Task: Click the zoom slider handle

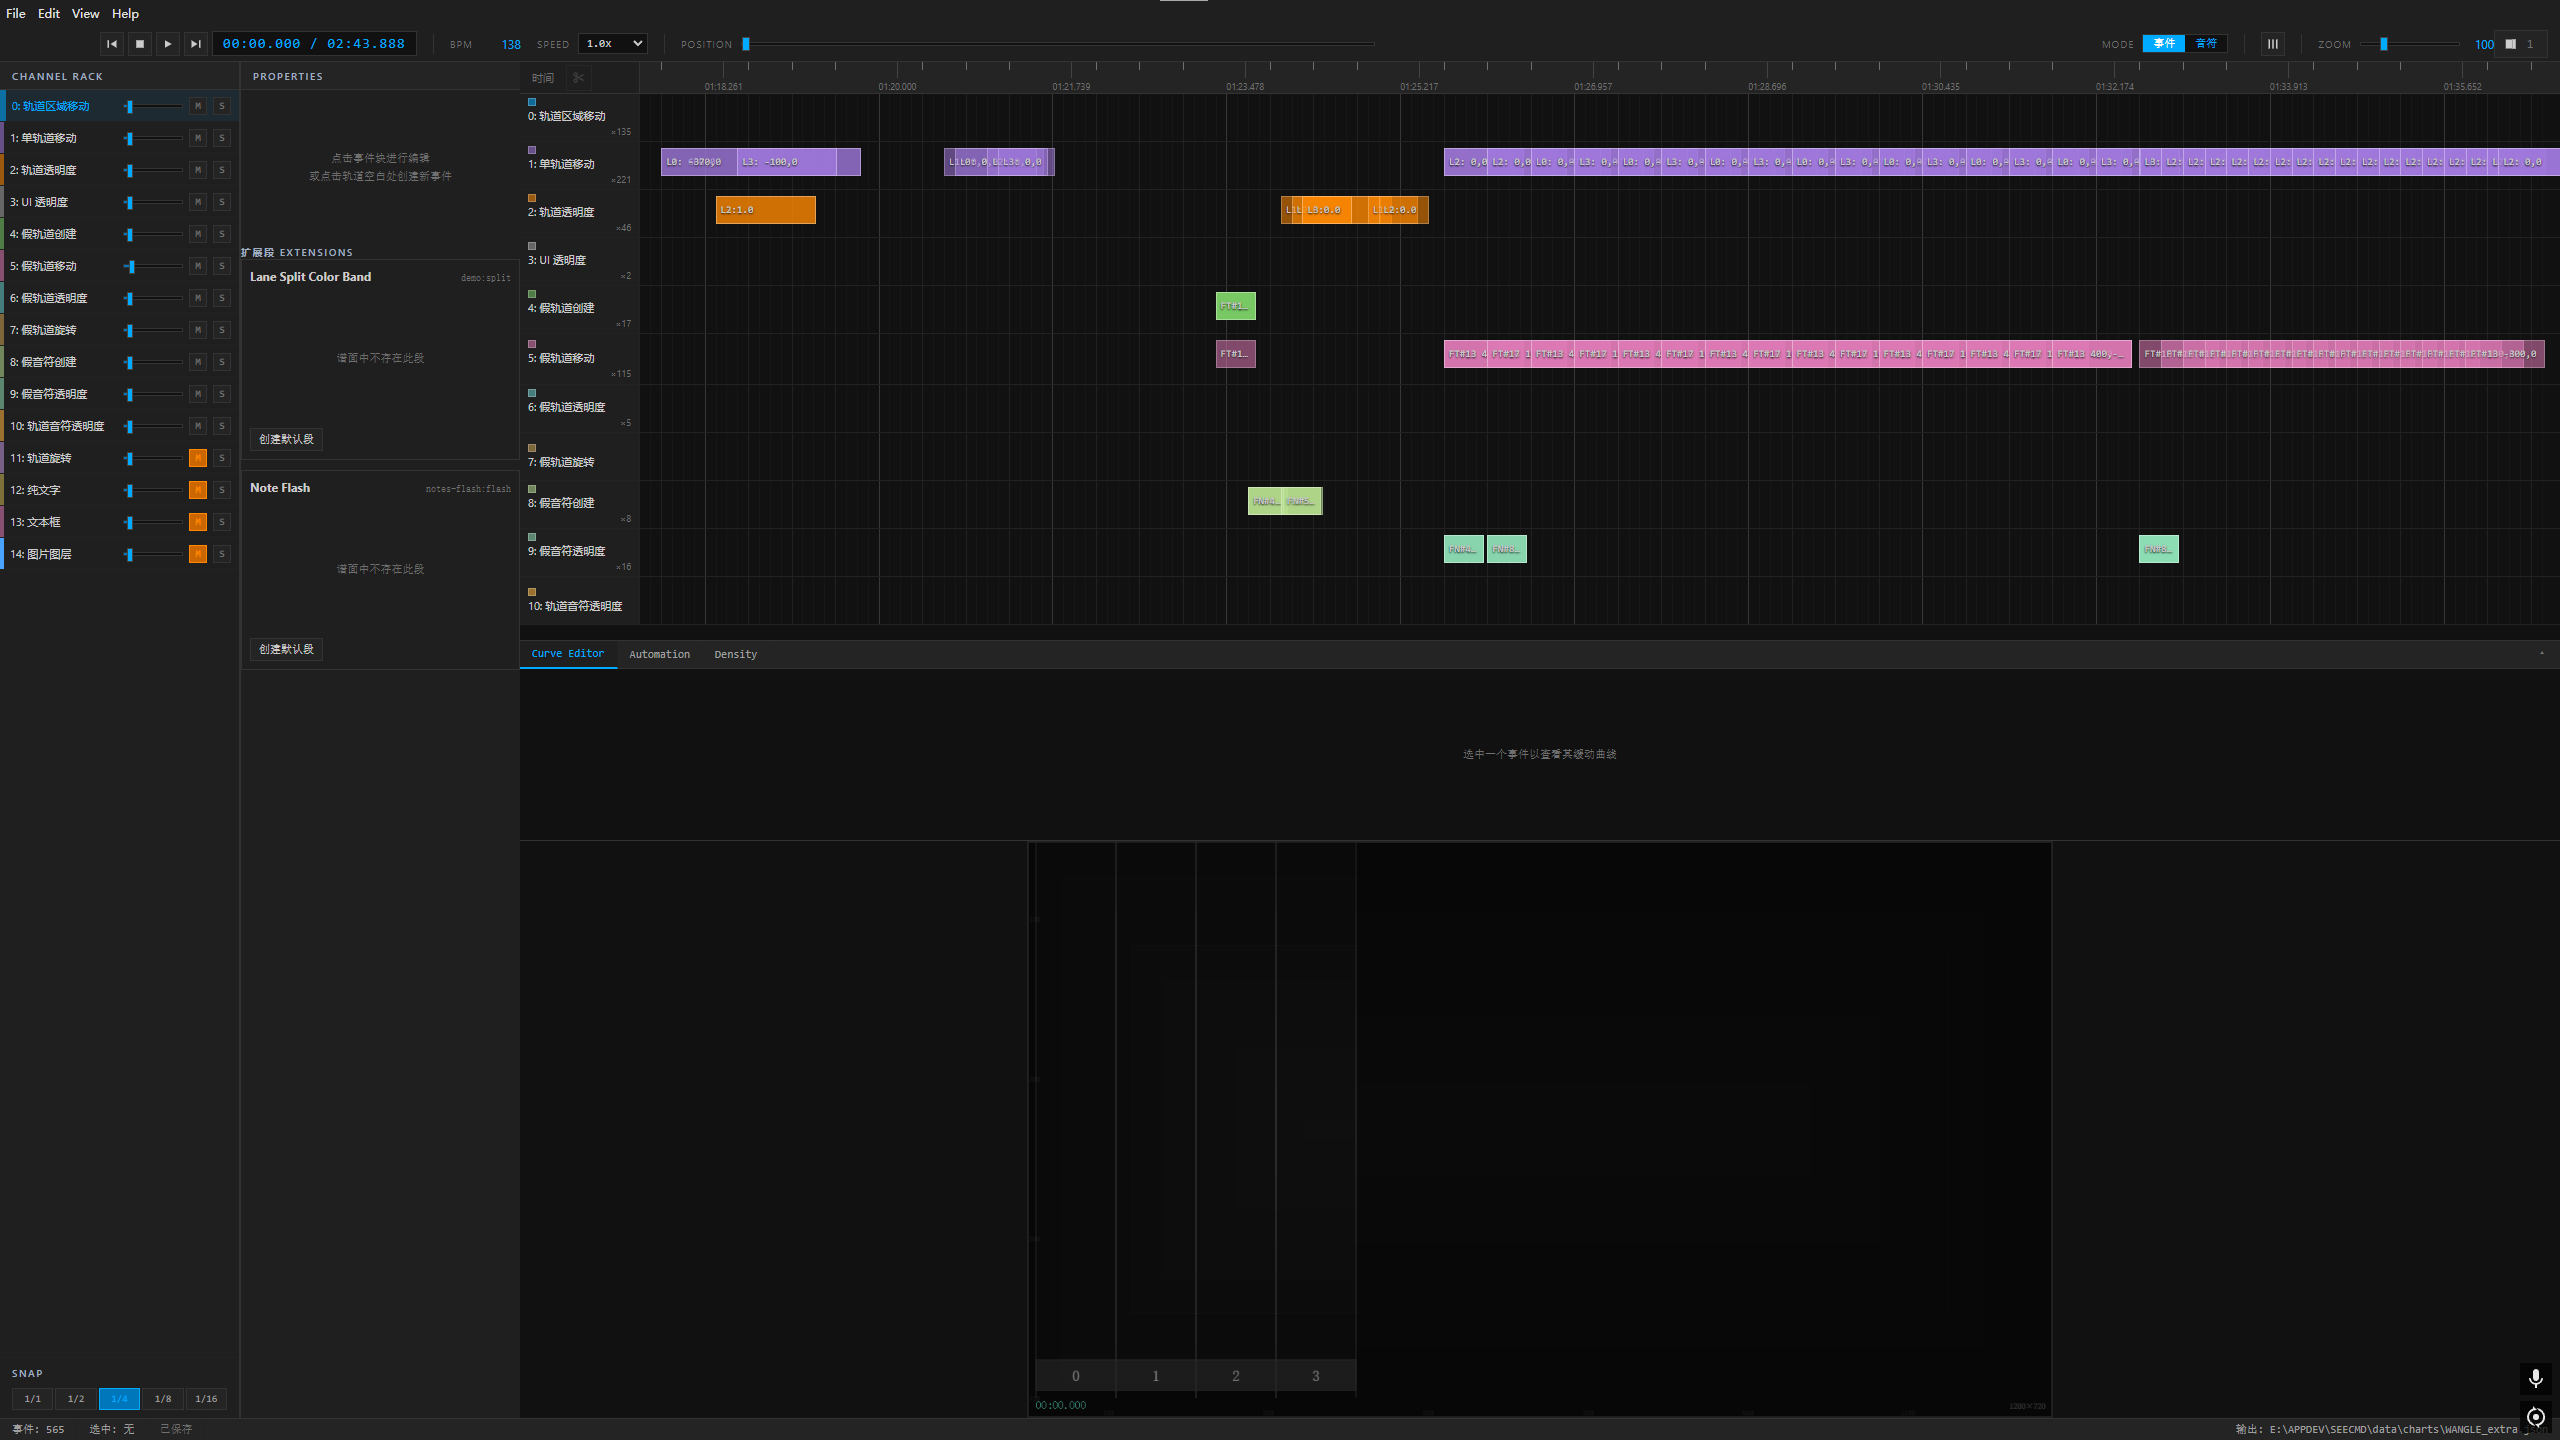Action: coord(2384,44)
